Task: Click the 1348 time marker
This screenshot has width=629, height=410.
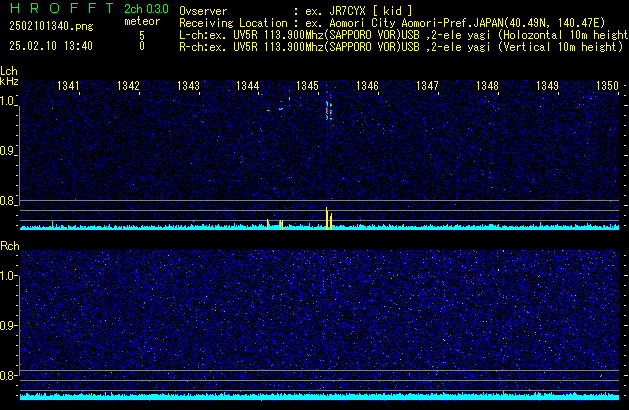Action: [x=487, y=86]
